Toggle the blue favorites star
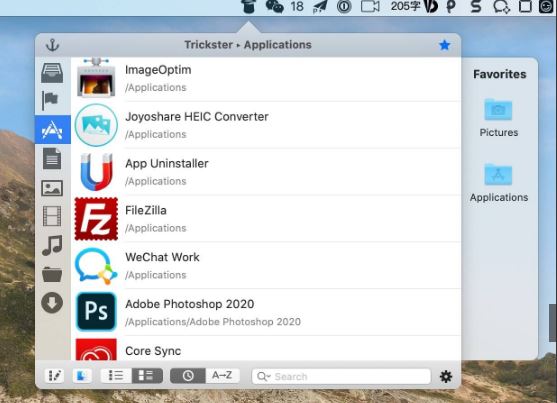Image resolution: width=557 pixels, height=403 pixels. point(444,45)
